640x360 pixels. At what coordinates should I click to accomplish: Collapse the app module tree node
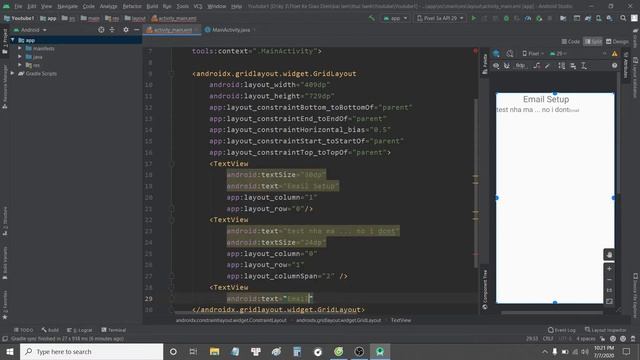[x=13, y=40]
